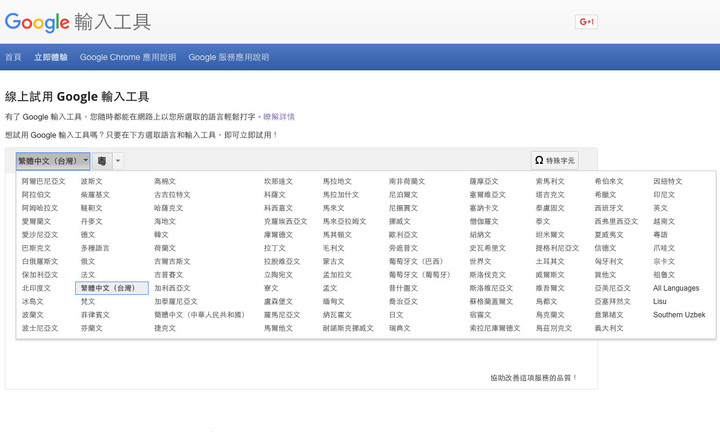Collapse the 繁體中文（台灣）language dropdown
This screenshot has width=720, height=432.
(x=53, y=161)
